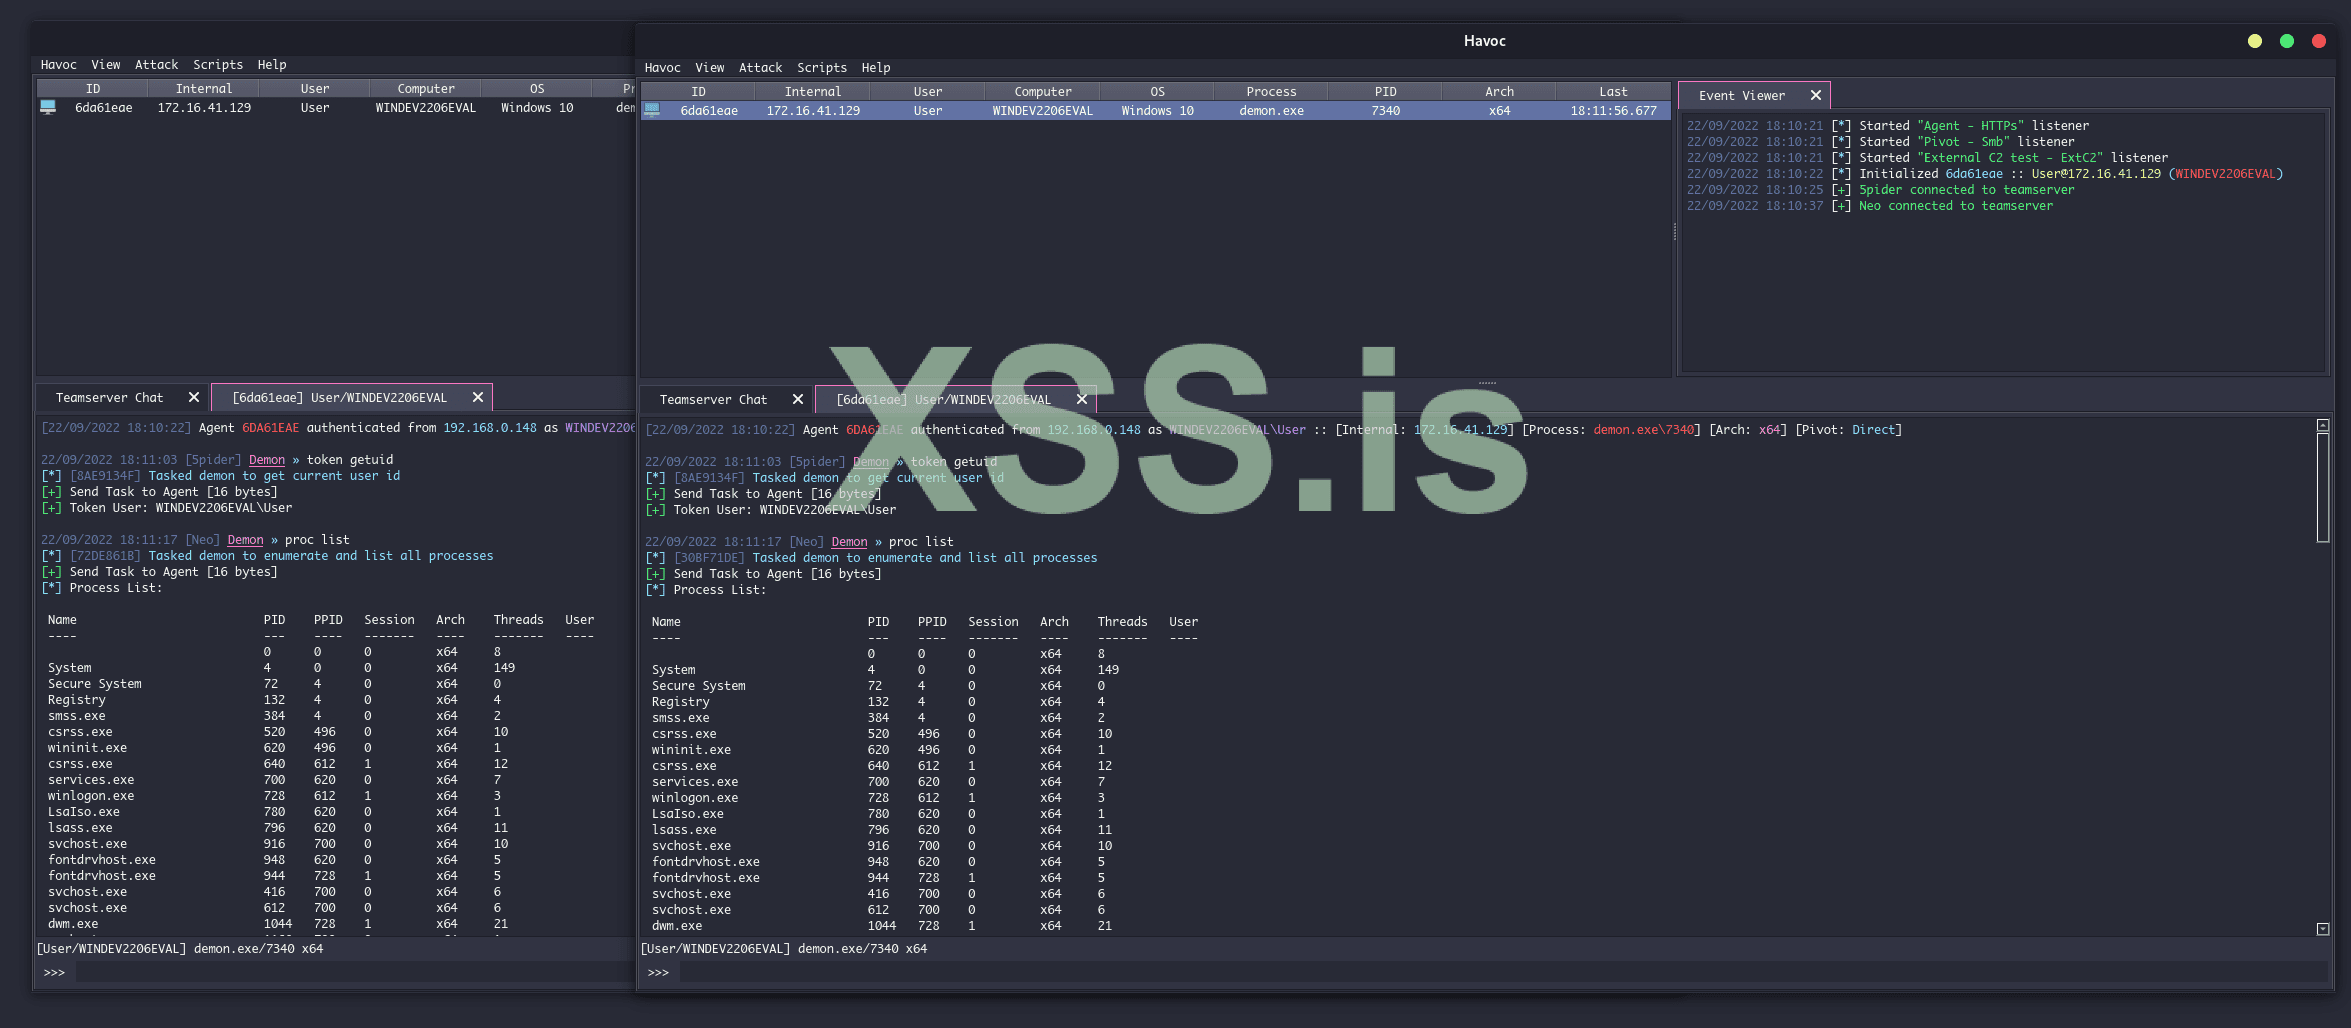Select the [6da61eae] User/WINDEV2206EVAL tab in the front window
The width and height of the screenshot is (2351, 1028).
[943, 400]
